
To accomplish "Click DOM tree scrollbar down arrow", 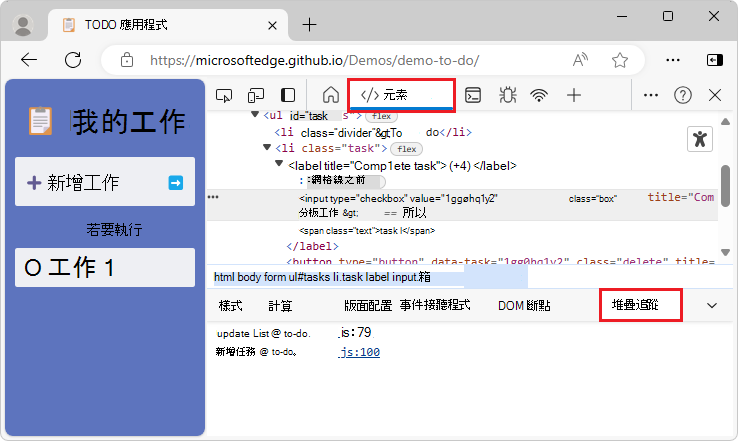I will (725, 252).
